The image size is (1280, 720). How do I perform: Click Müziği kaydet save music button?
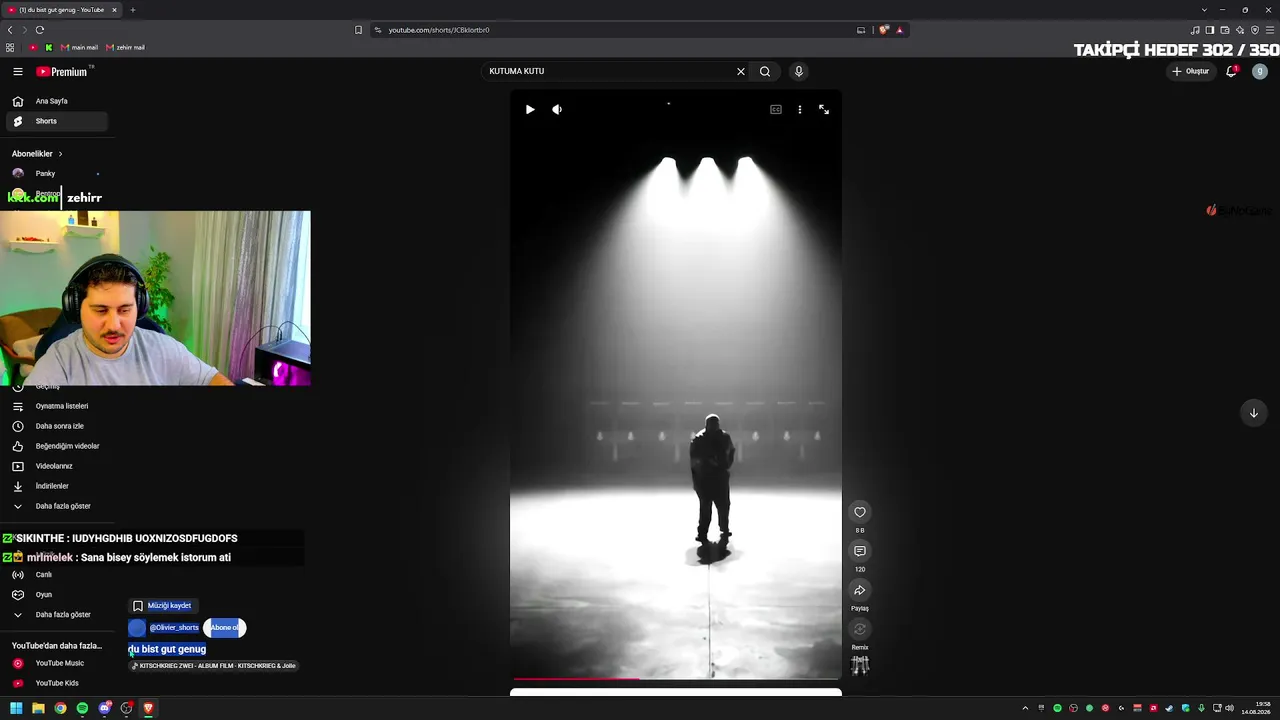[x=162, y=606]
